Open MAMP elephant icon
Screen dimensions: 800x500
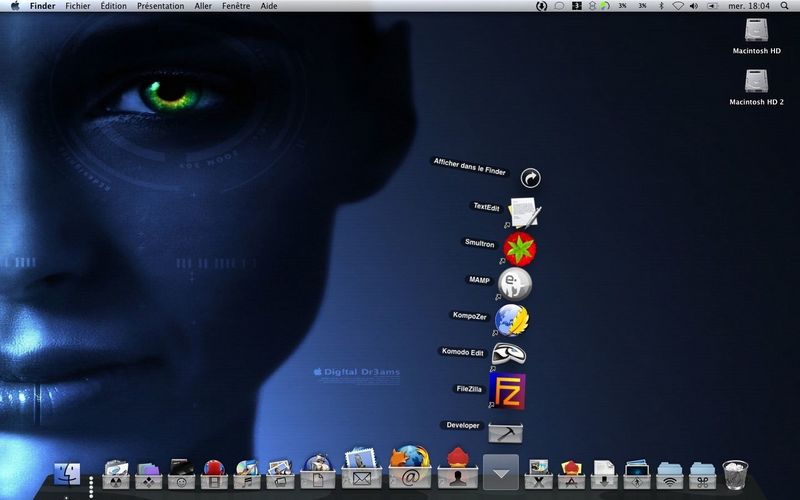(515, 284)
